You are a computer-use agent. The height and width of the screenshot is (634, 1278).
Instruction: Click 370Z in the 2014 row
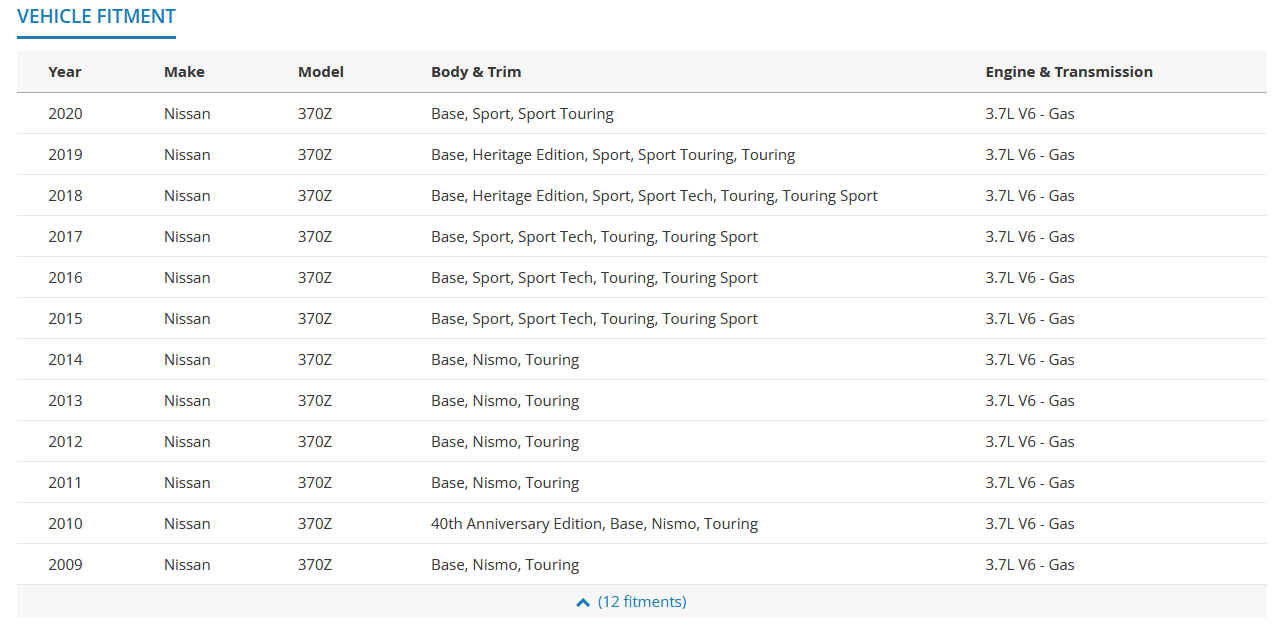point(315,360)
